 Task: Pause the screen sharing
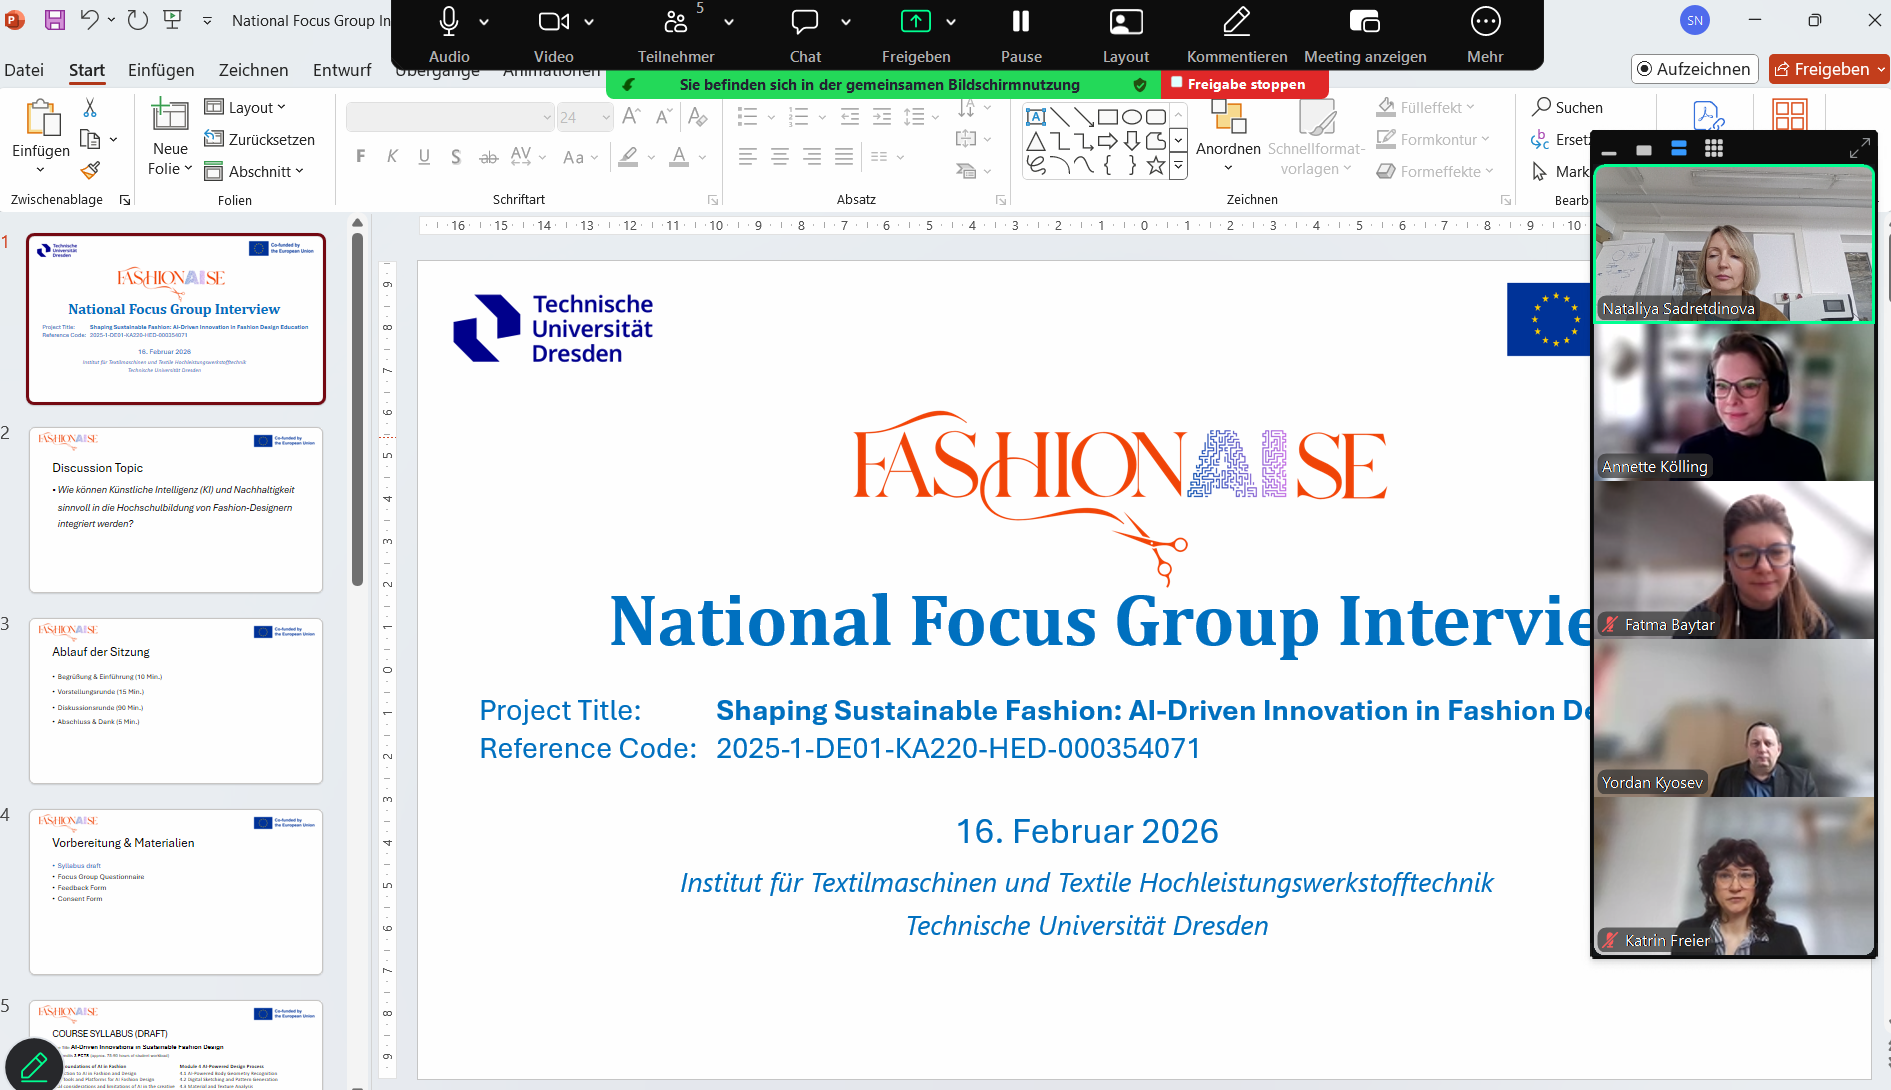click(1021, 33)
